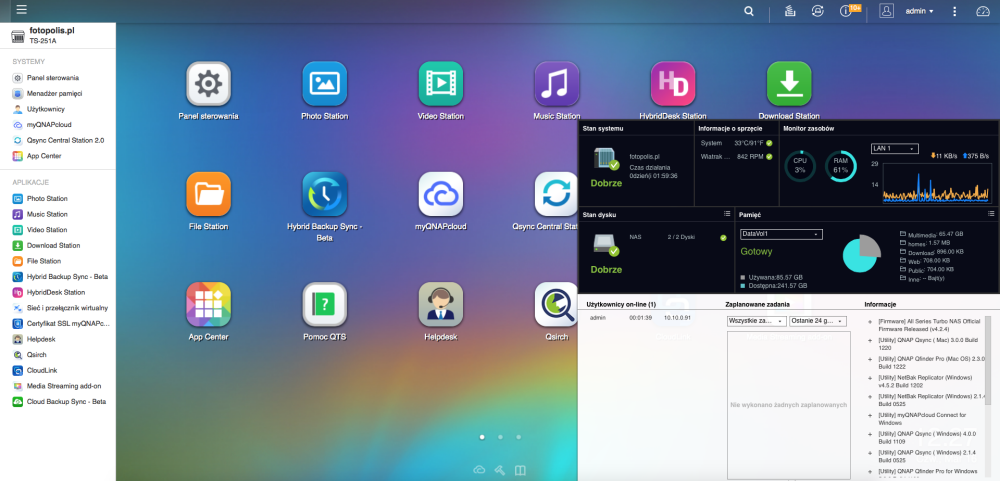Switch to the second desktop page dot
The width and height of the screenshot is (1000, 481).
500,437
